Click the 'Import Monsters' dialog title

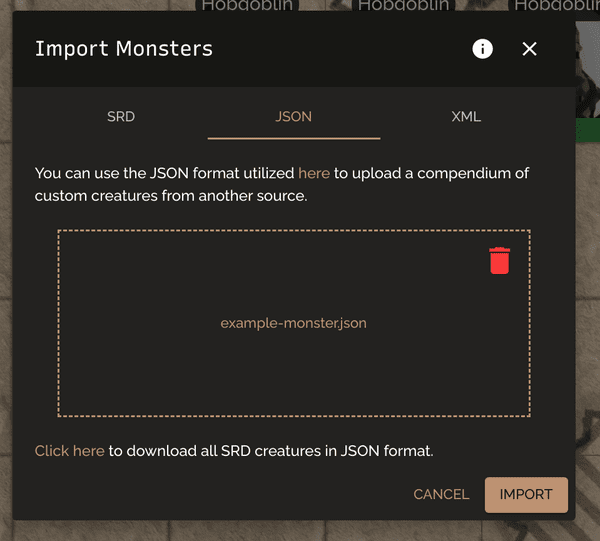pos(124,49)
